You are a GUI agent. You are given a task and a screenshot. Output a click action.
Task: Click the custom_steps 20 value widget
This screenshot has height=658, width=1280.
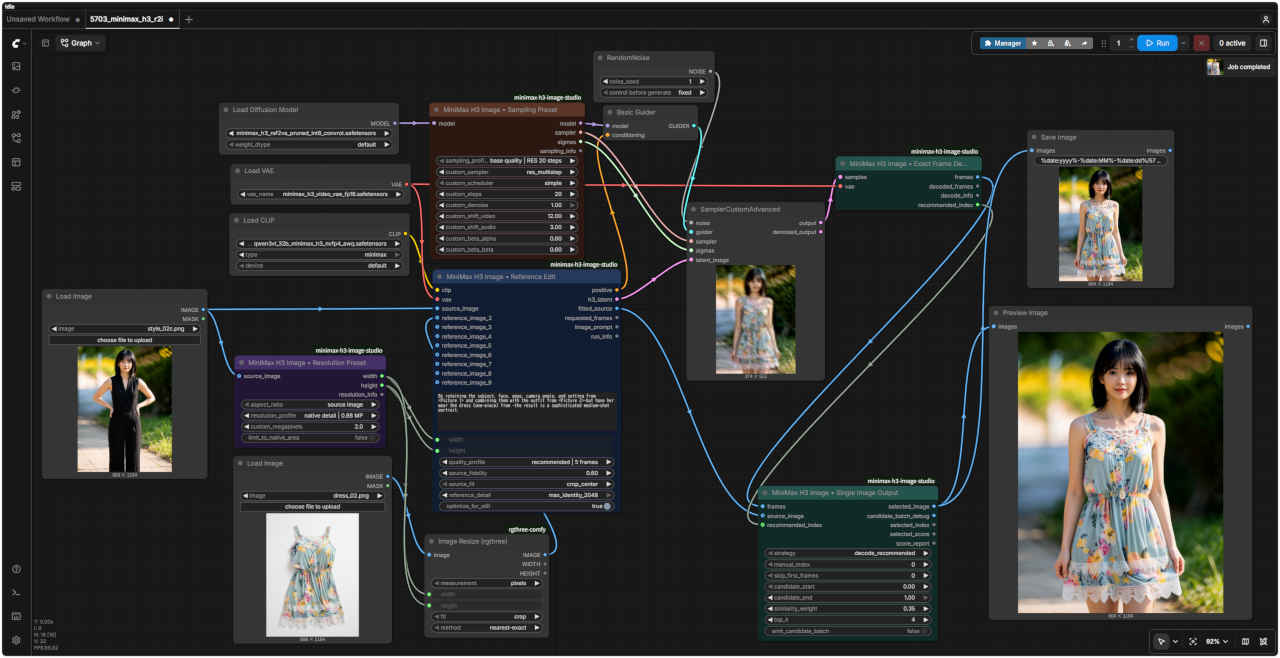click(x=508, y=194)
